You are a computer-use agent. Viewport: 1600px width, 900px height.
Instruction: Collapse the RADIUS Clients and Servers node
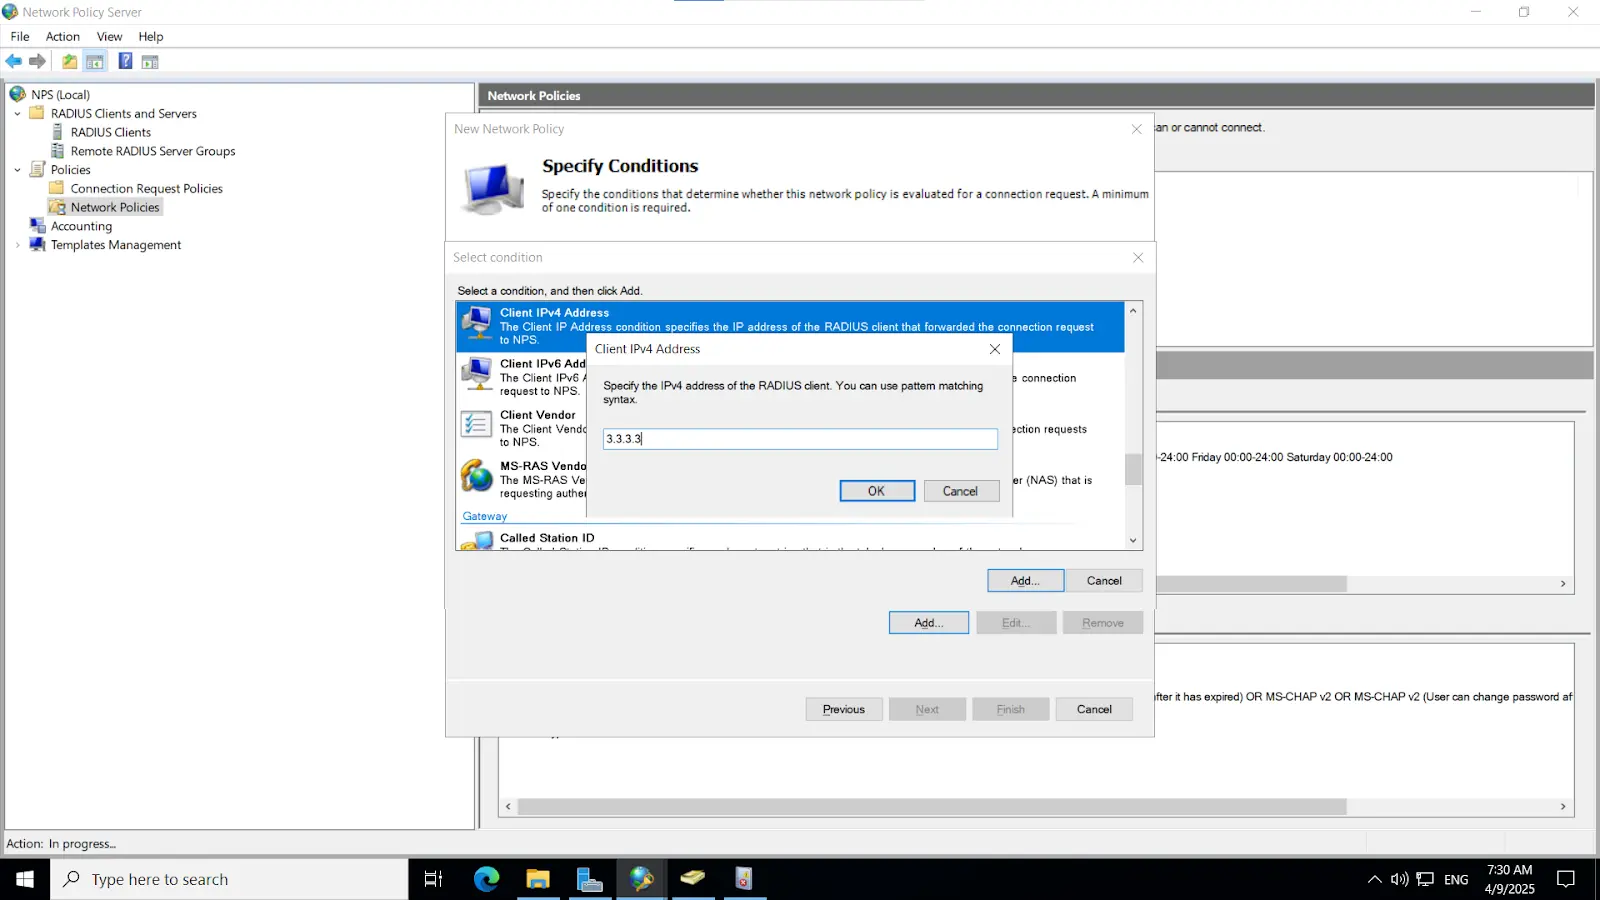click(x=16, y=113)
